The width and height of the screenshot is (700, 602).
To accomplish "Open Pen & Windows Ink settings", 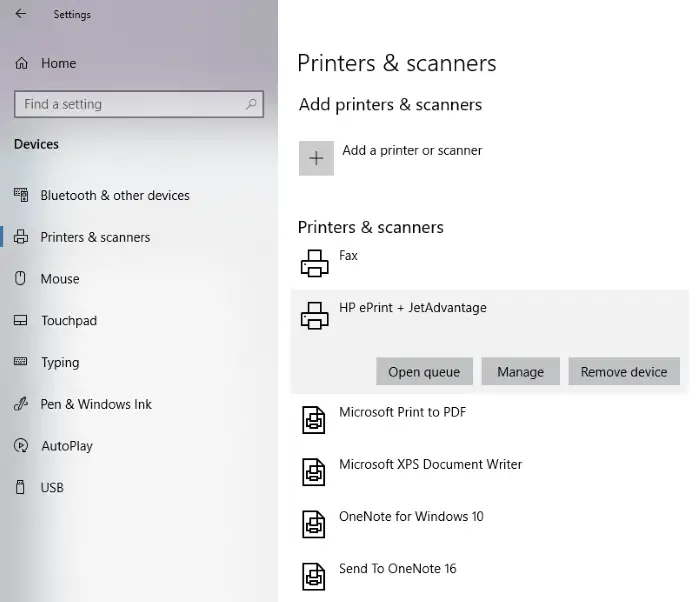I will click(96, 404).
